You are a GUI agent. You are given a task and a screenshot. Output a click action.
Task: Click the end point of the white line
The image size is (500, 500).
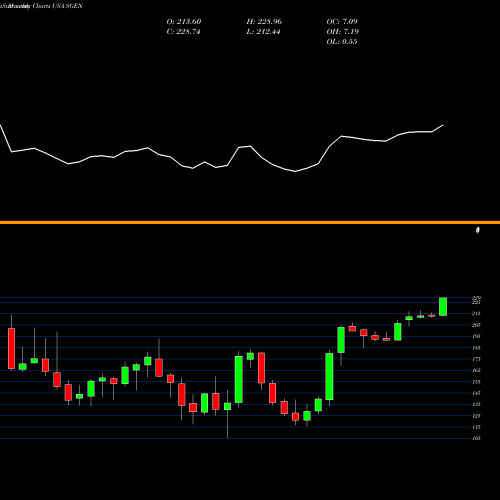pos(443,125)
